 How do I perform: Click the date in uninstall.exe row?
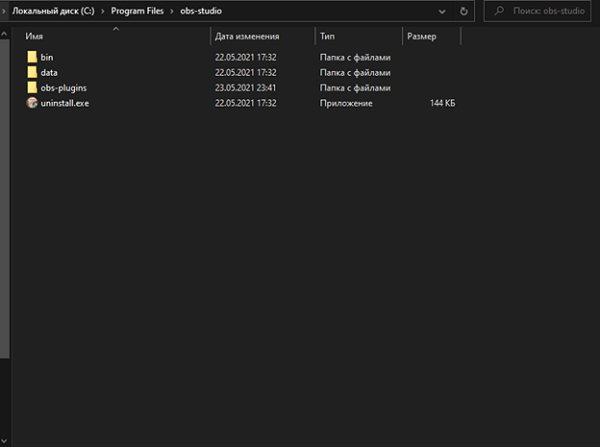(x=245, y=103)
